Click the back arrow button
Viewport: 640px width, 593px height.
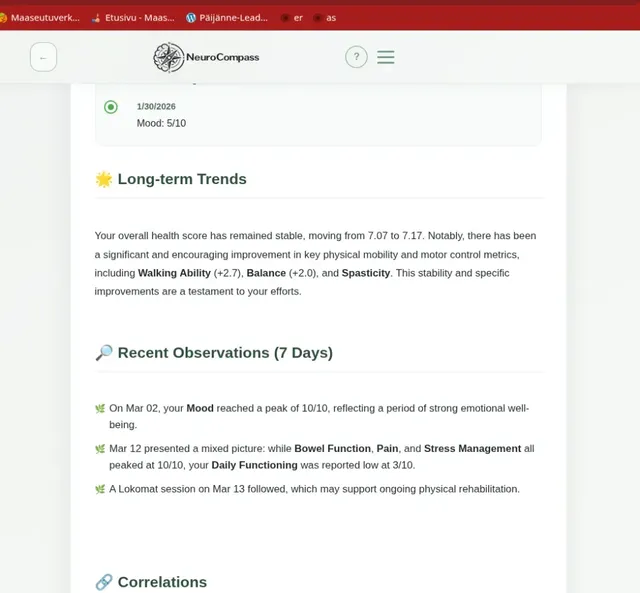point(43,57)
